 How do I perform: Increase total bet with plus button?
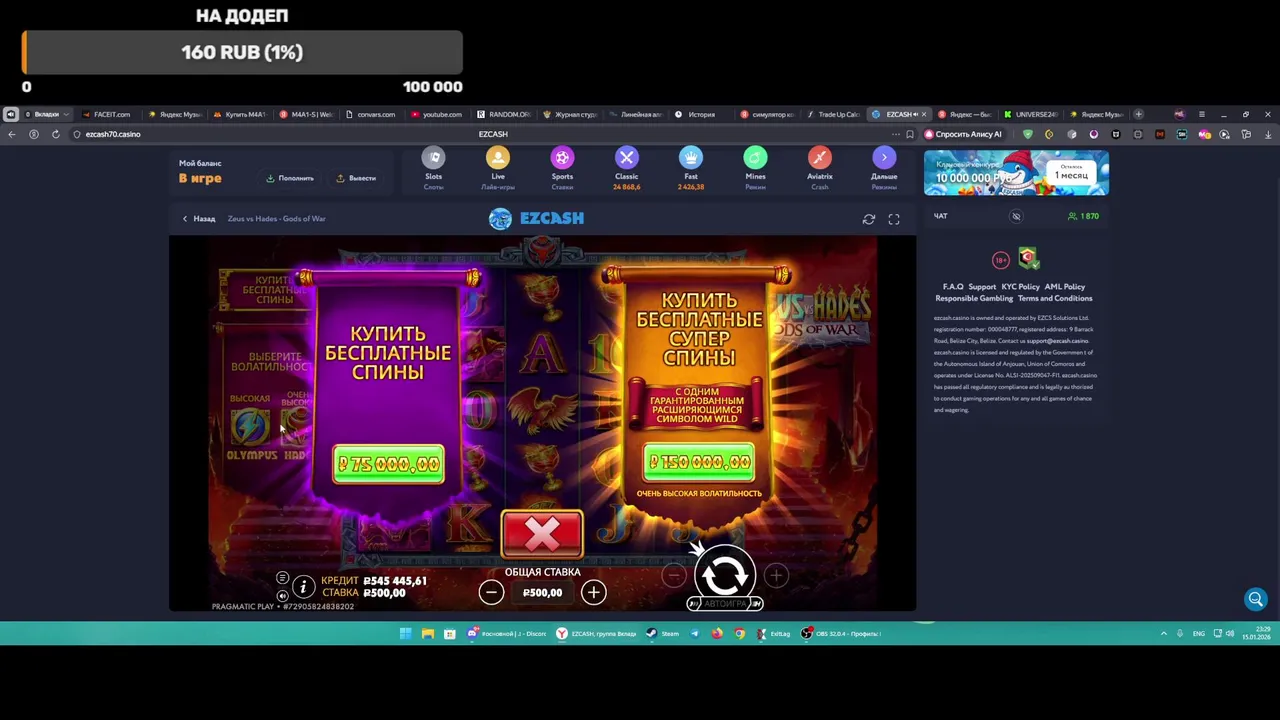tap(593, 592)
